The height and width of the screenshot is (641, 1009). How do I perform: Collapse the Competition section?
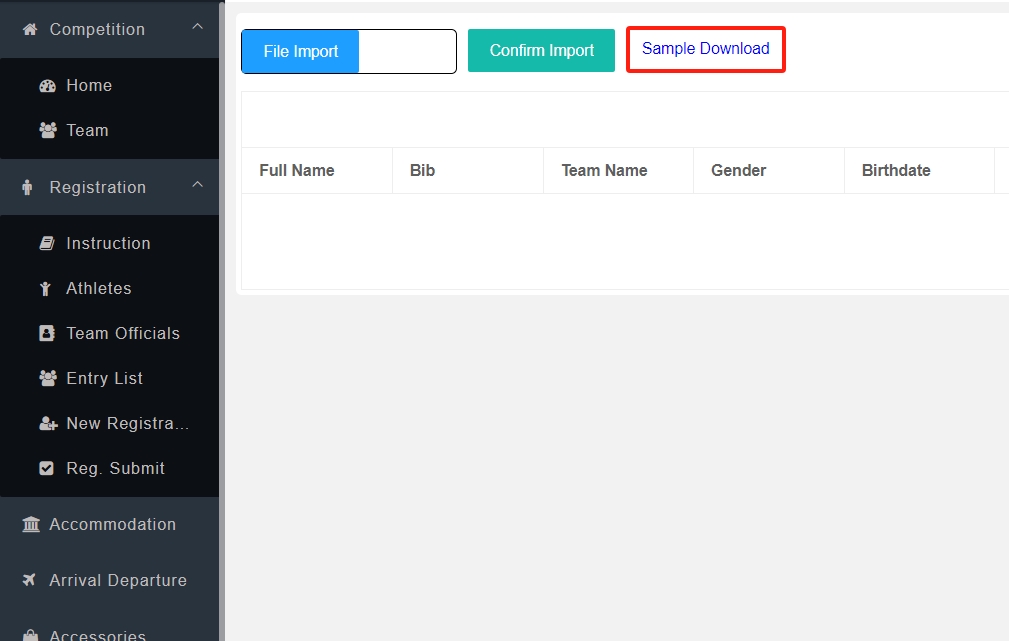pos(197,29)
